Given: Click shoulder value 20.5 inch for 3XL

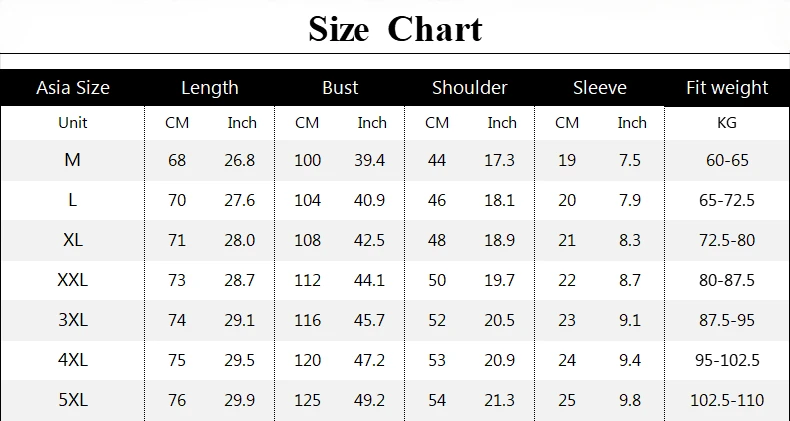Looking at the screenshot, I should coord(500,320).
